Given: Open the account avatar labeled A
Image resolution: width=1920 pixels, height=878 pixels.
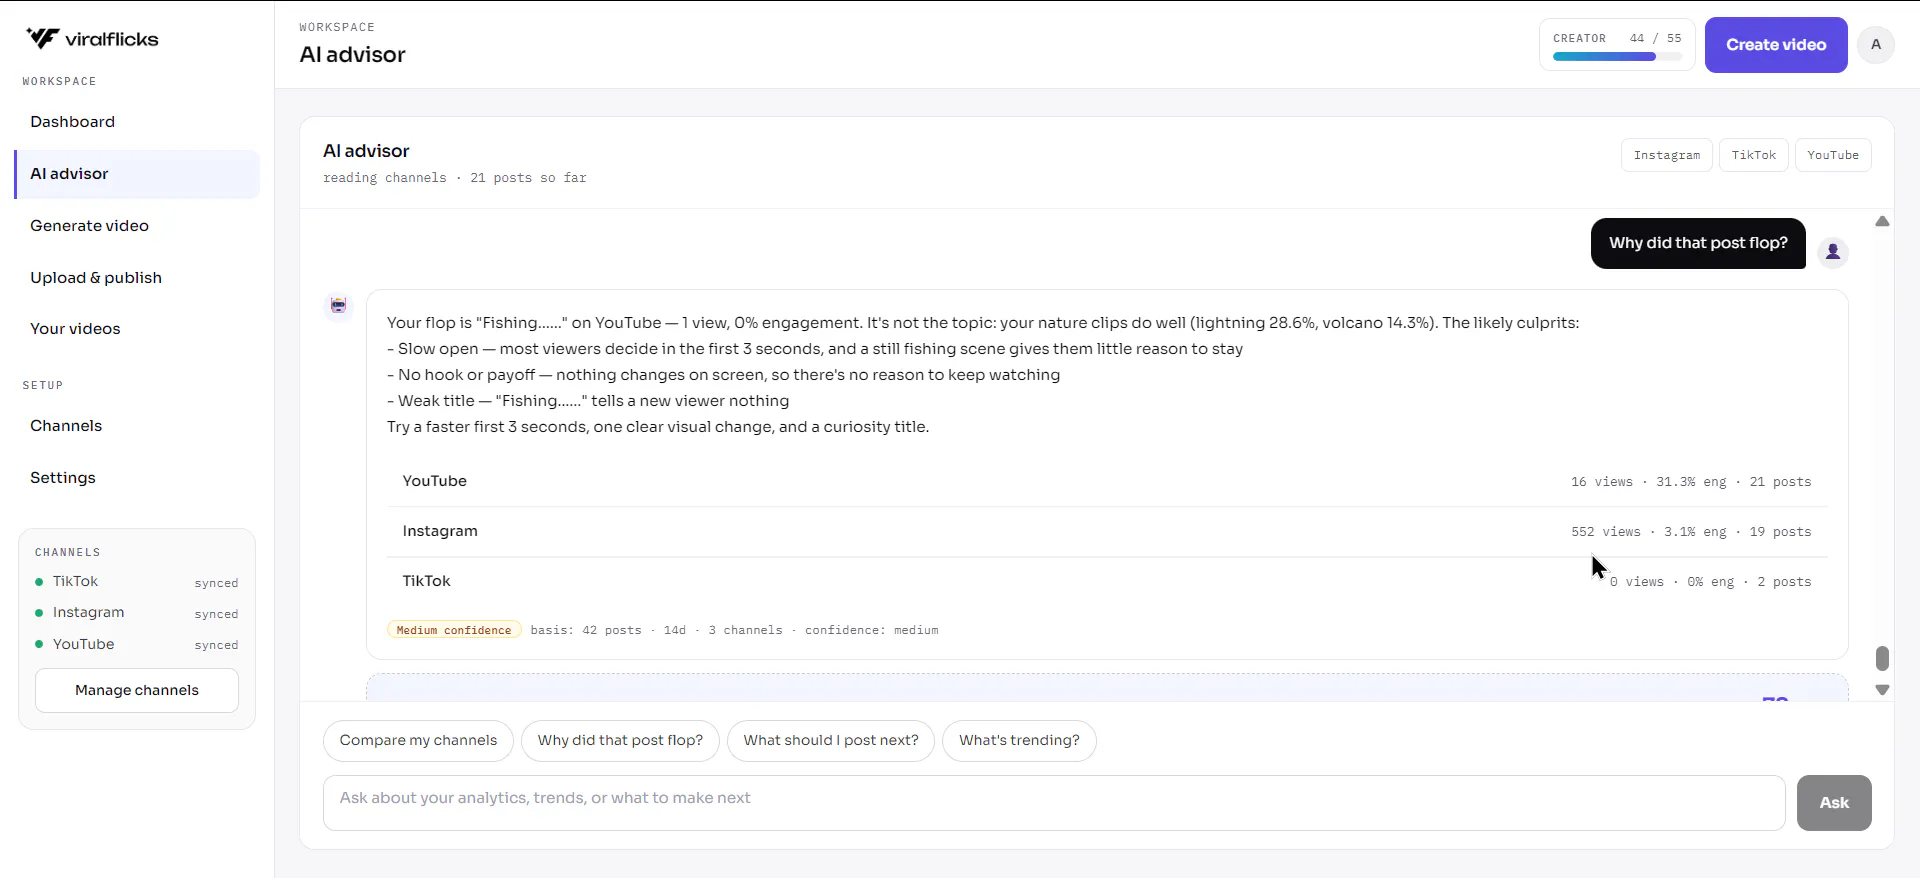Looking at the screenshot, I should (x=1876, y=45).
